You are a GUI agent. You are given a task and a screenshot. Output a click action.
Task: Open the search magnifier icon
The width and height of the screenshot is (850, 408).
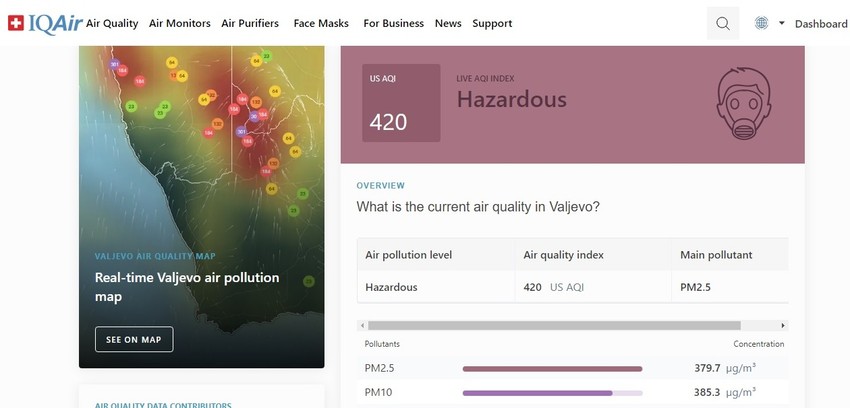722,23
